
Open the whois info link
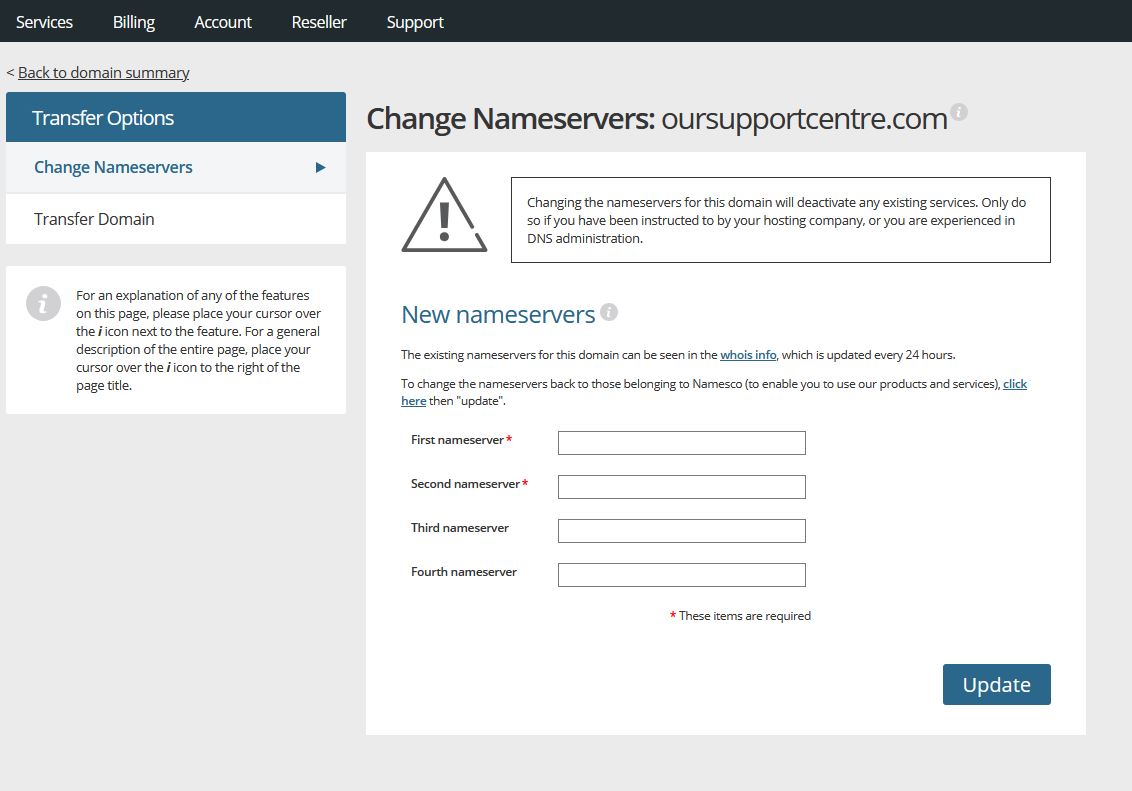pyautogui.click(x=748, y=355)
